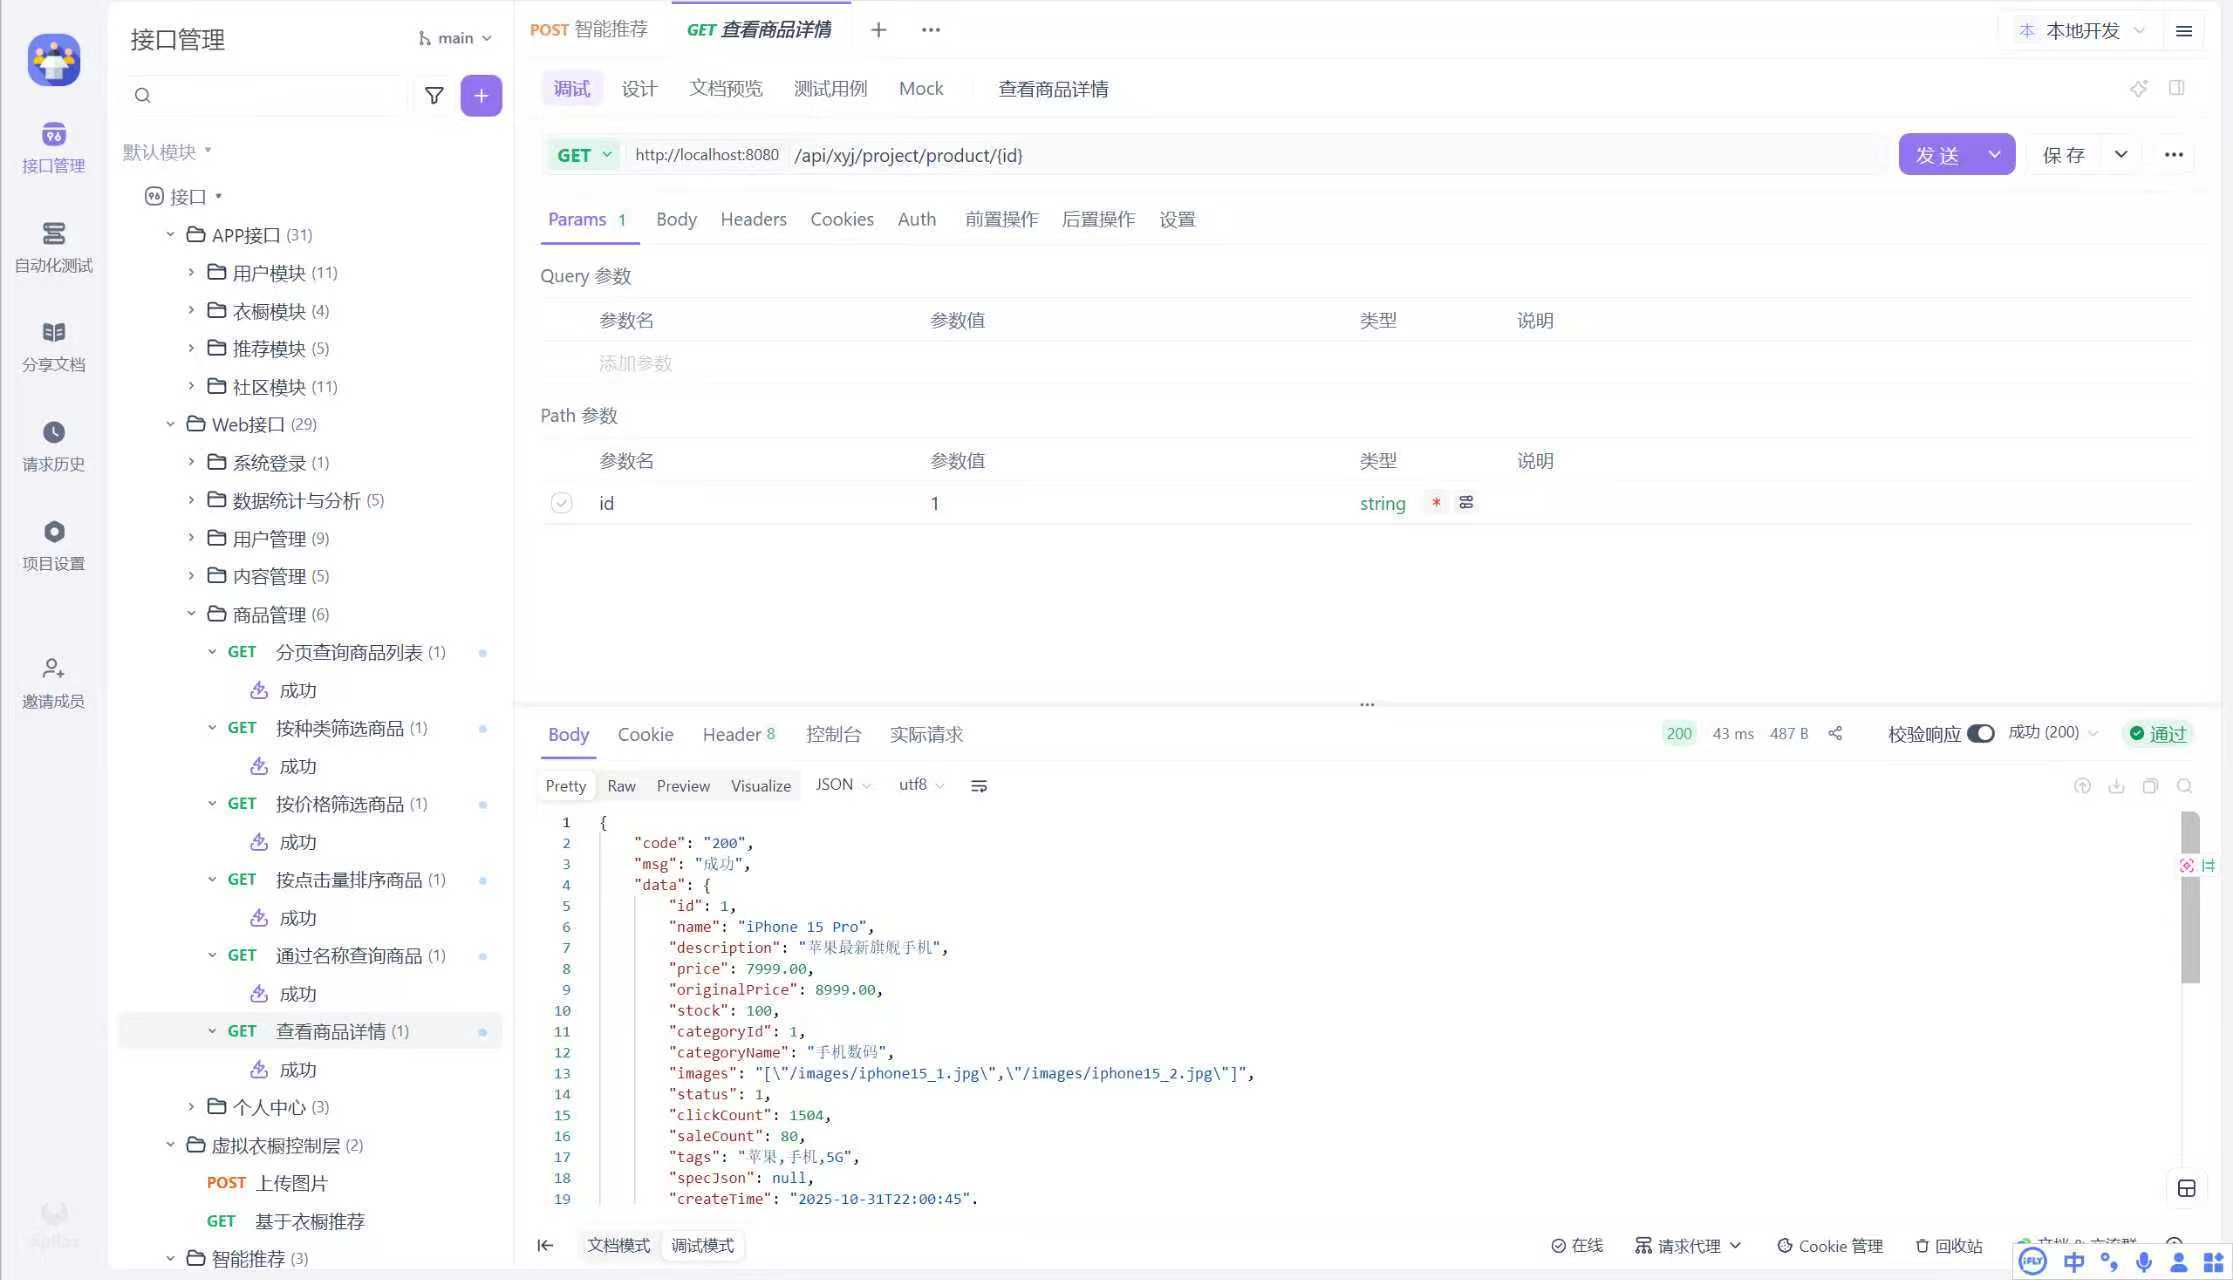The width and height of the screenshot is (2233, 1280).
Task: Click the share icon next to 487 B
Action: coord(1835,733)
